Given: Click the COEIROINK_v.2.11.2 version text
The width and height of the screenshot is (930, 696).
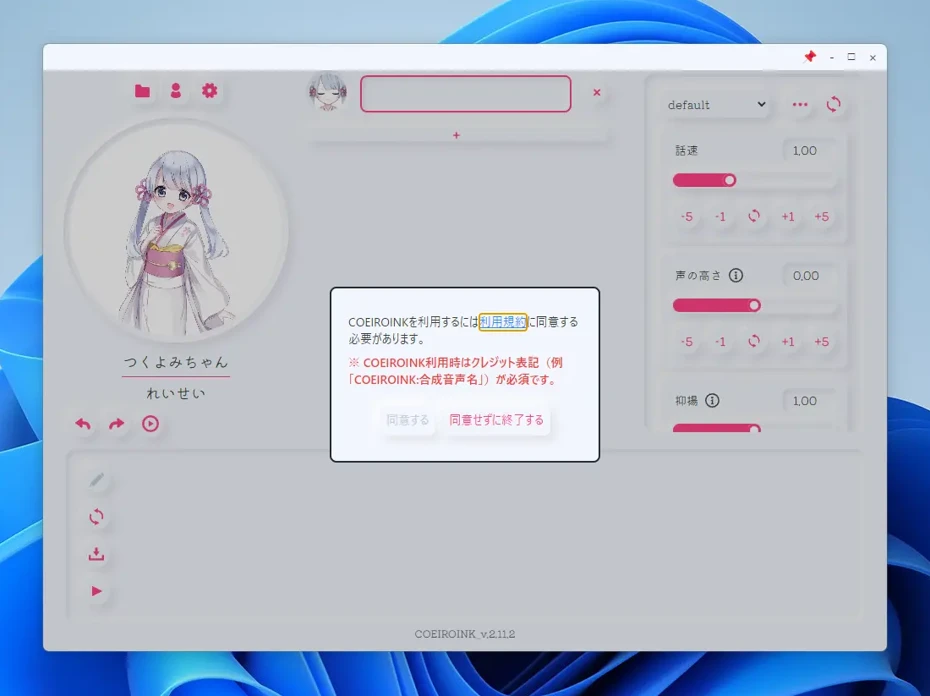Looking at the screenshot, I should tap(464, 634).
